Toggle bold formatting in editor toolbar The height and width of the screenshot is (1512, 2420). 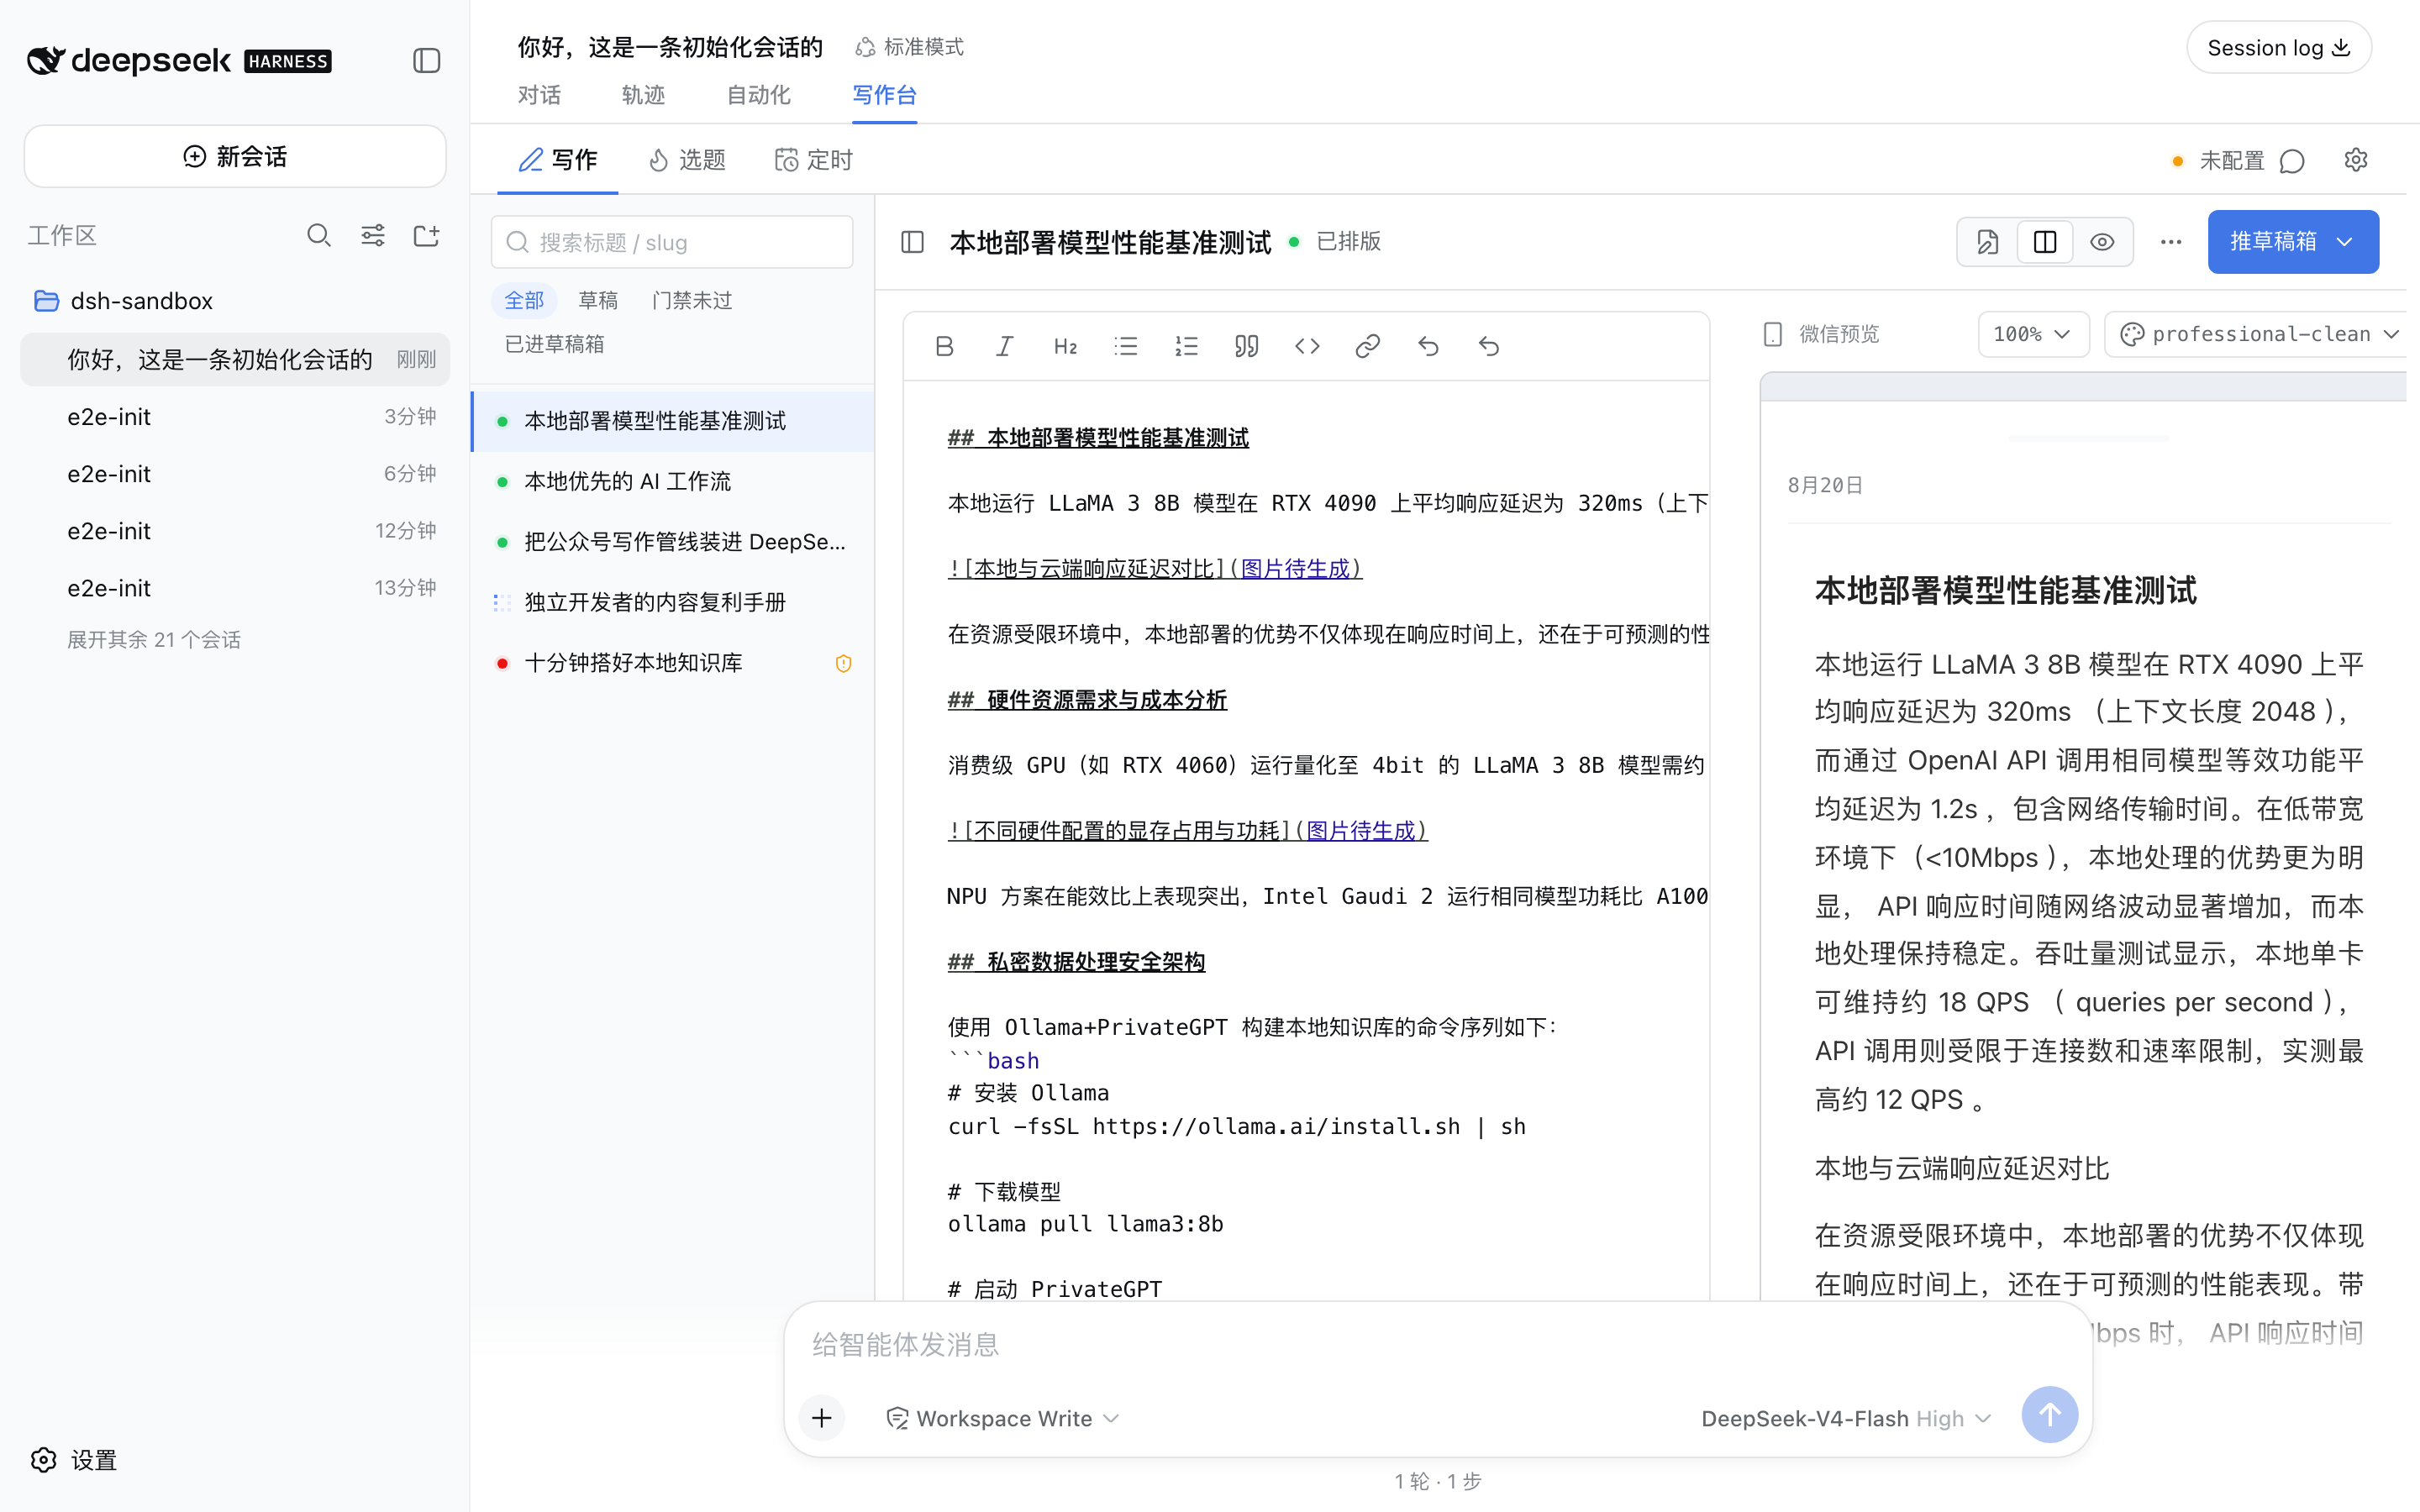coord(944,346)
